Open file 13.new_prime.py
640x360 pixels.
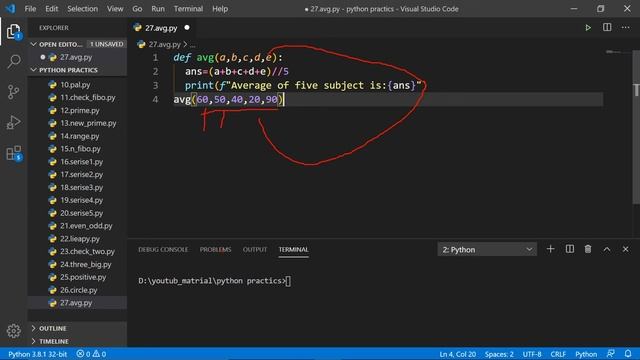point(77,123)
